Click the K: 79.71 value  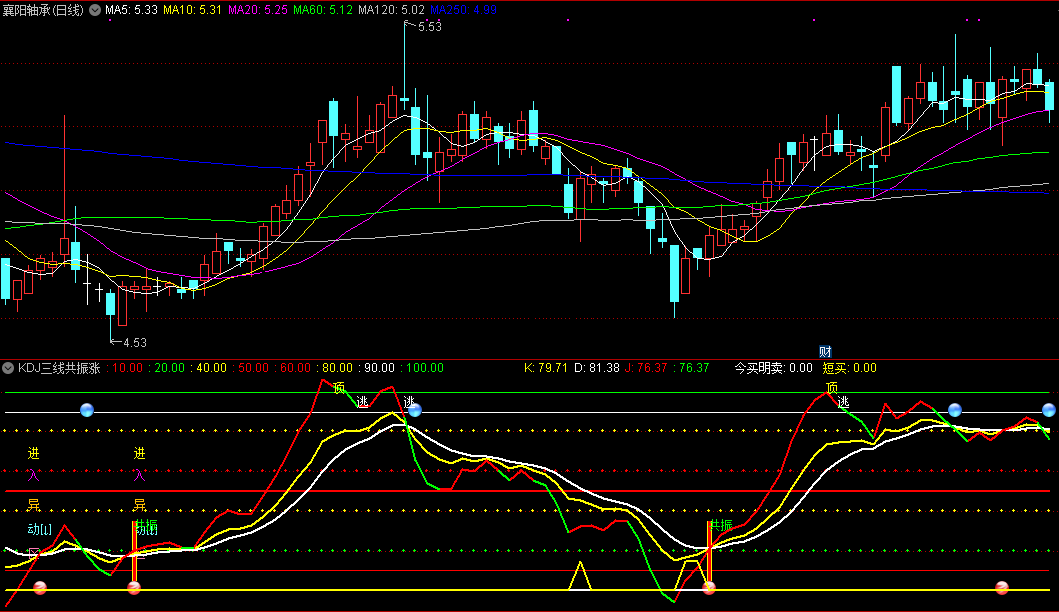546,368
